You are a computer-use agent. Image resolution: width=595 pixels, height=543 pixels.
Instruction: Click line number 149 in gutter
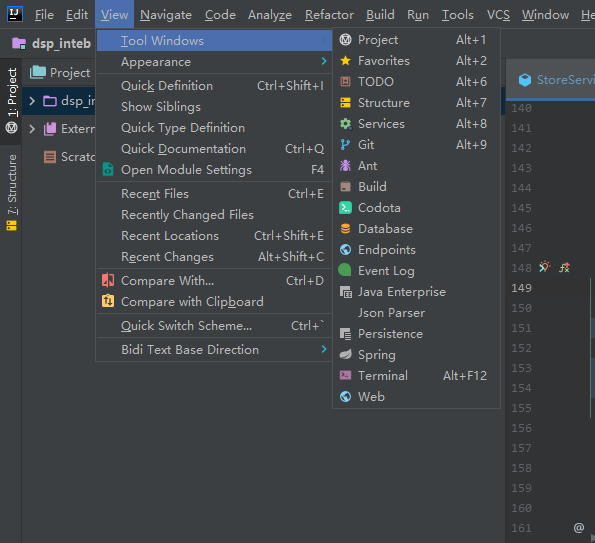(521, 288)
